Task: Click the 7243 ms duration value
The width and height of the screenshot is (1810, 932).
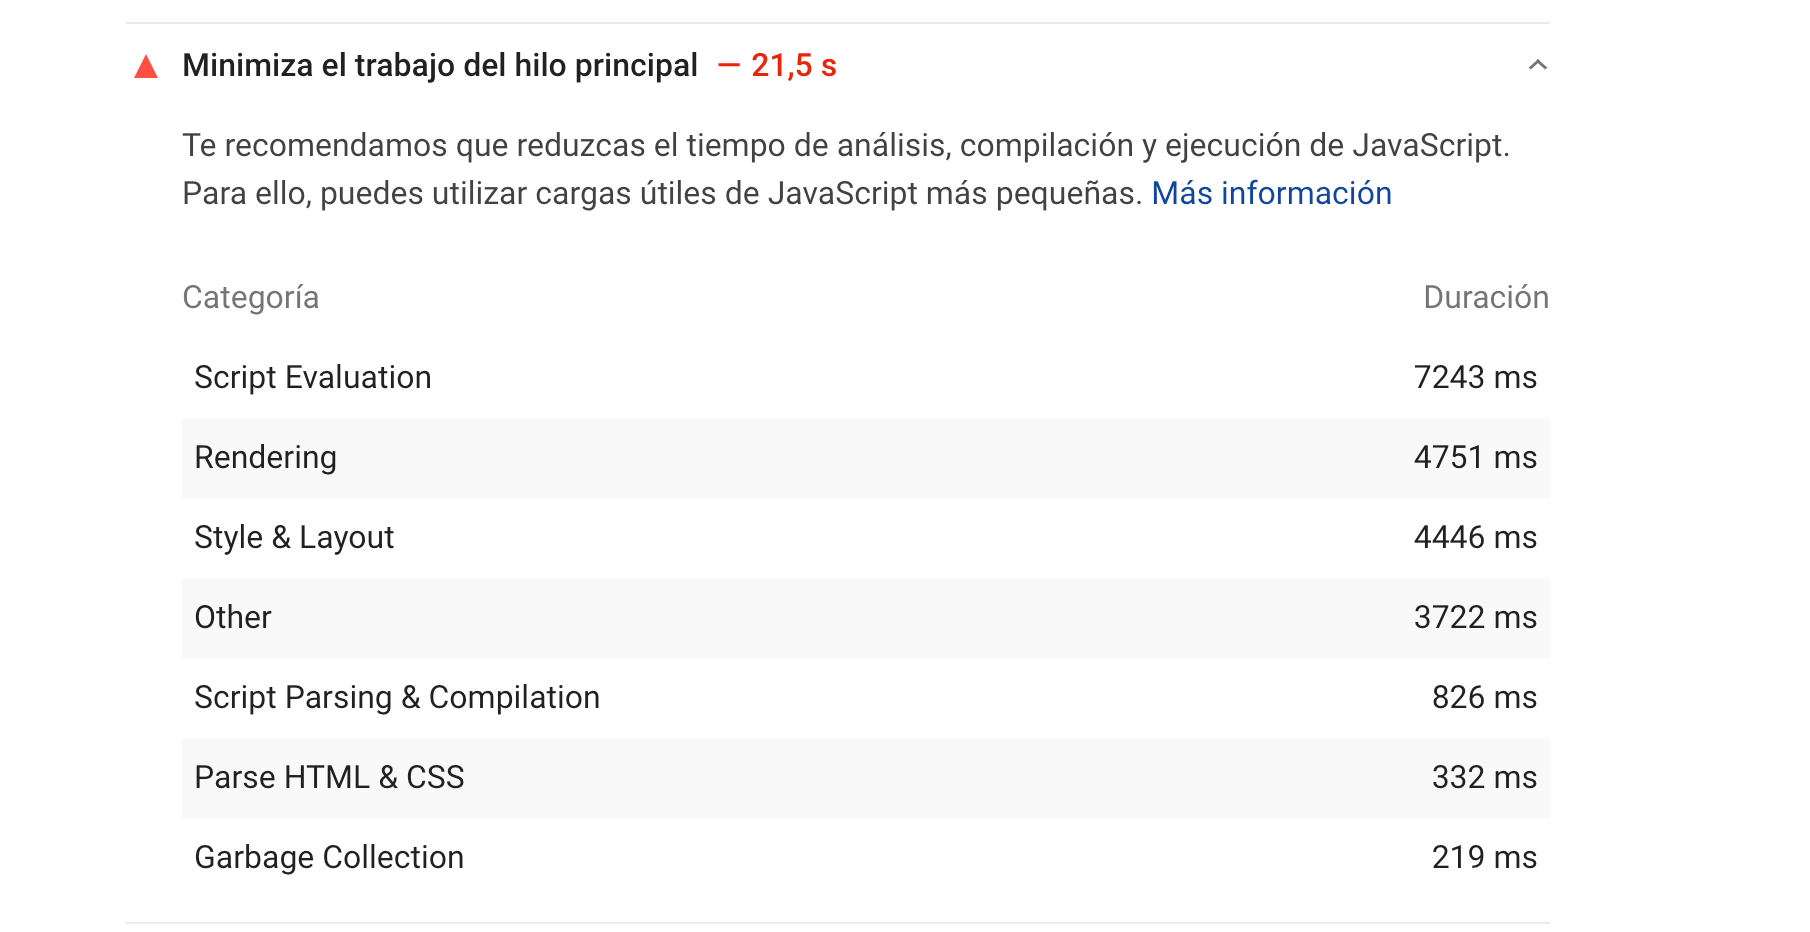Action: (1475, 377)
